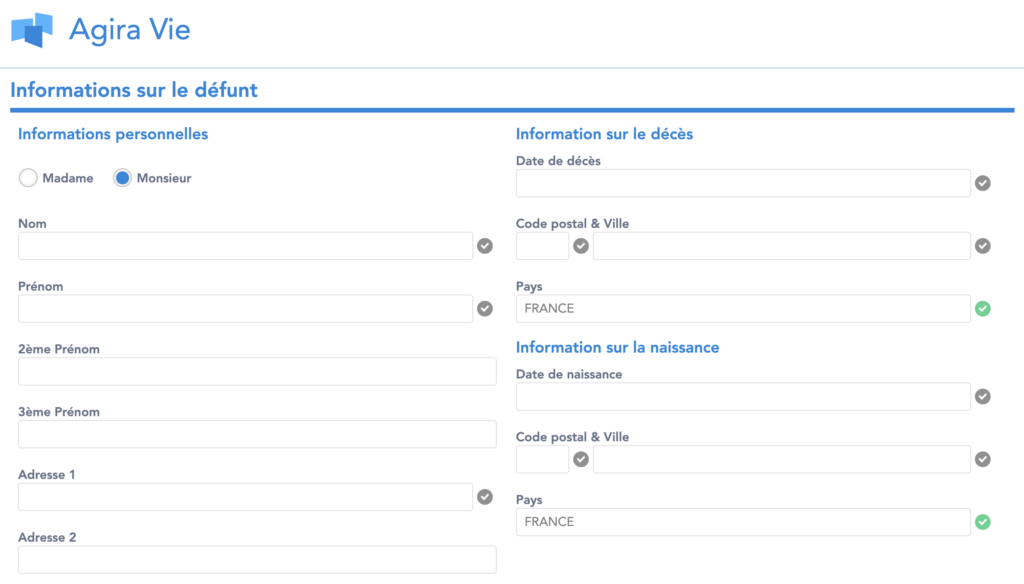Open the Pays field under naissance
This screenshot has width=1024, height=584.
pyautogui.click(x=743, y=522)
